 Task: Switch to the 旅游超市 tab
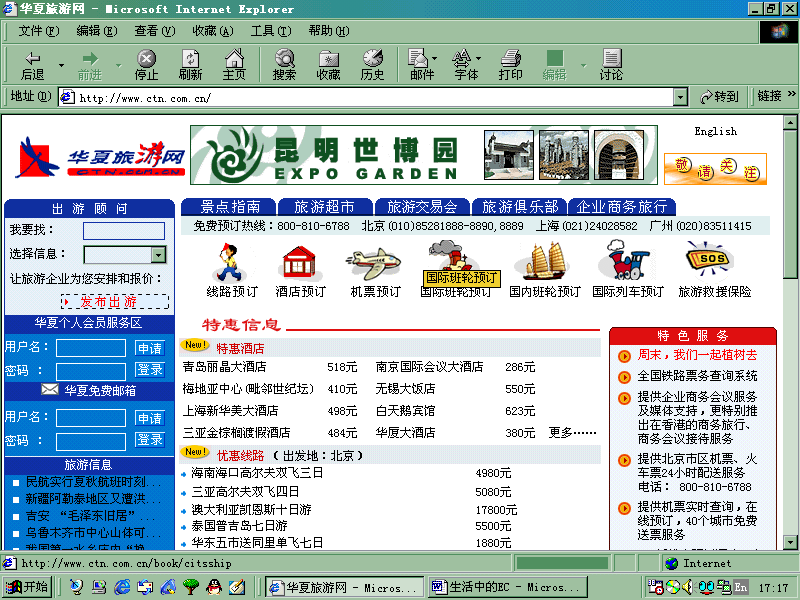pos(324,207)
